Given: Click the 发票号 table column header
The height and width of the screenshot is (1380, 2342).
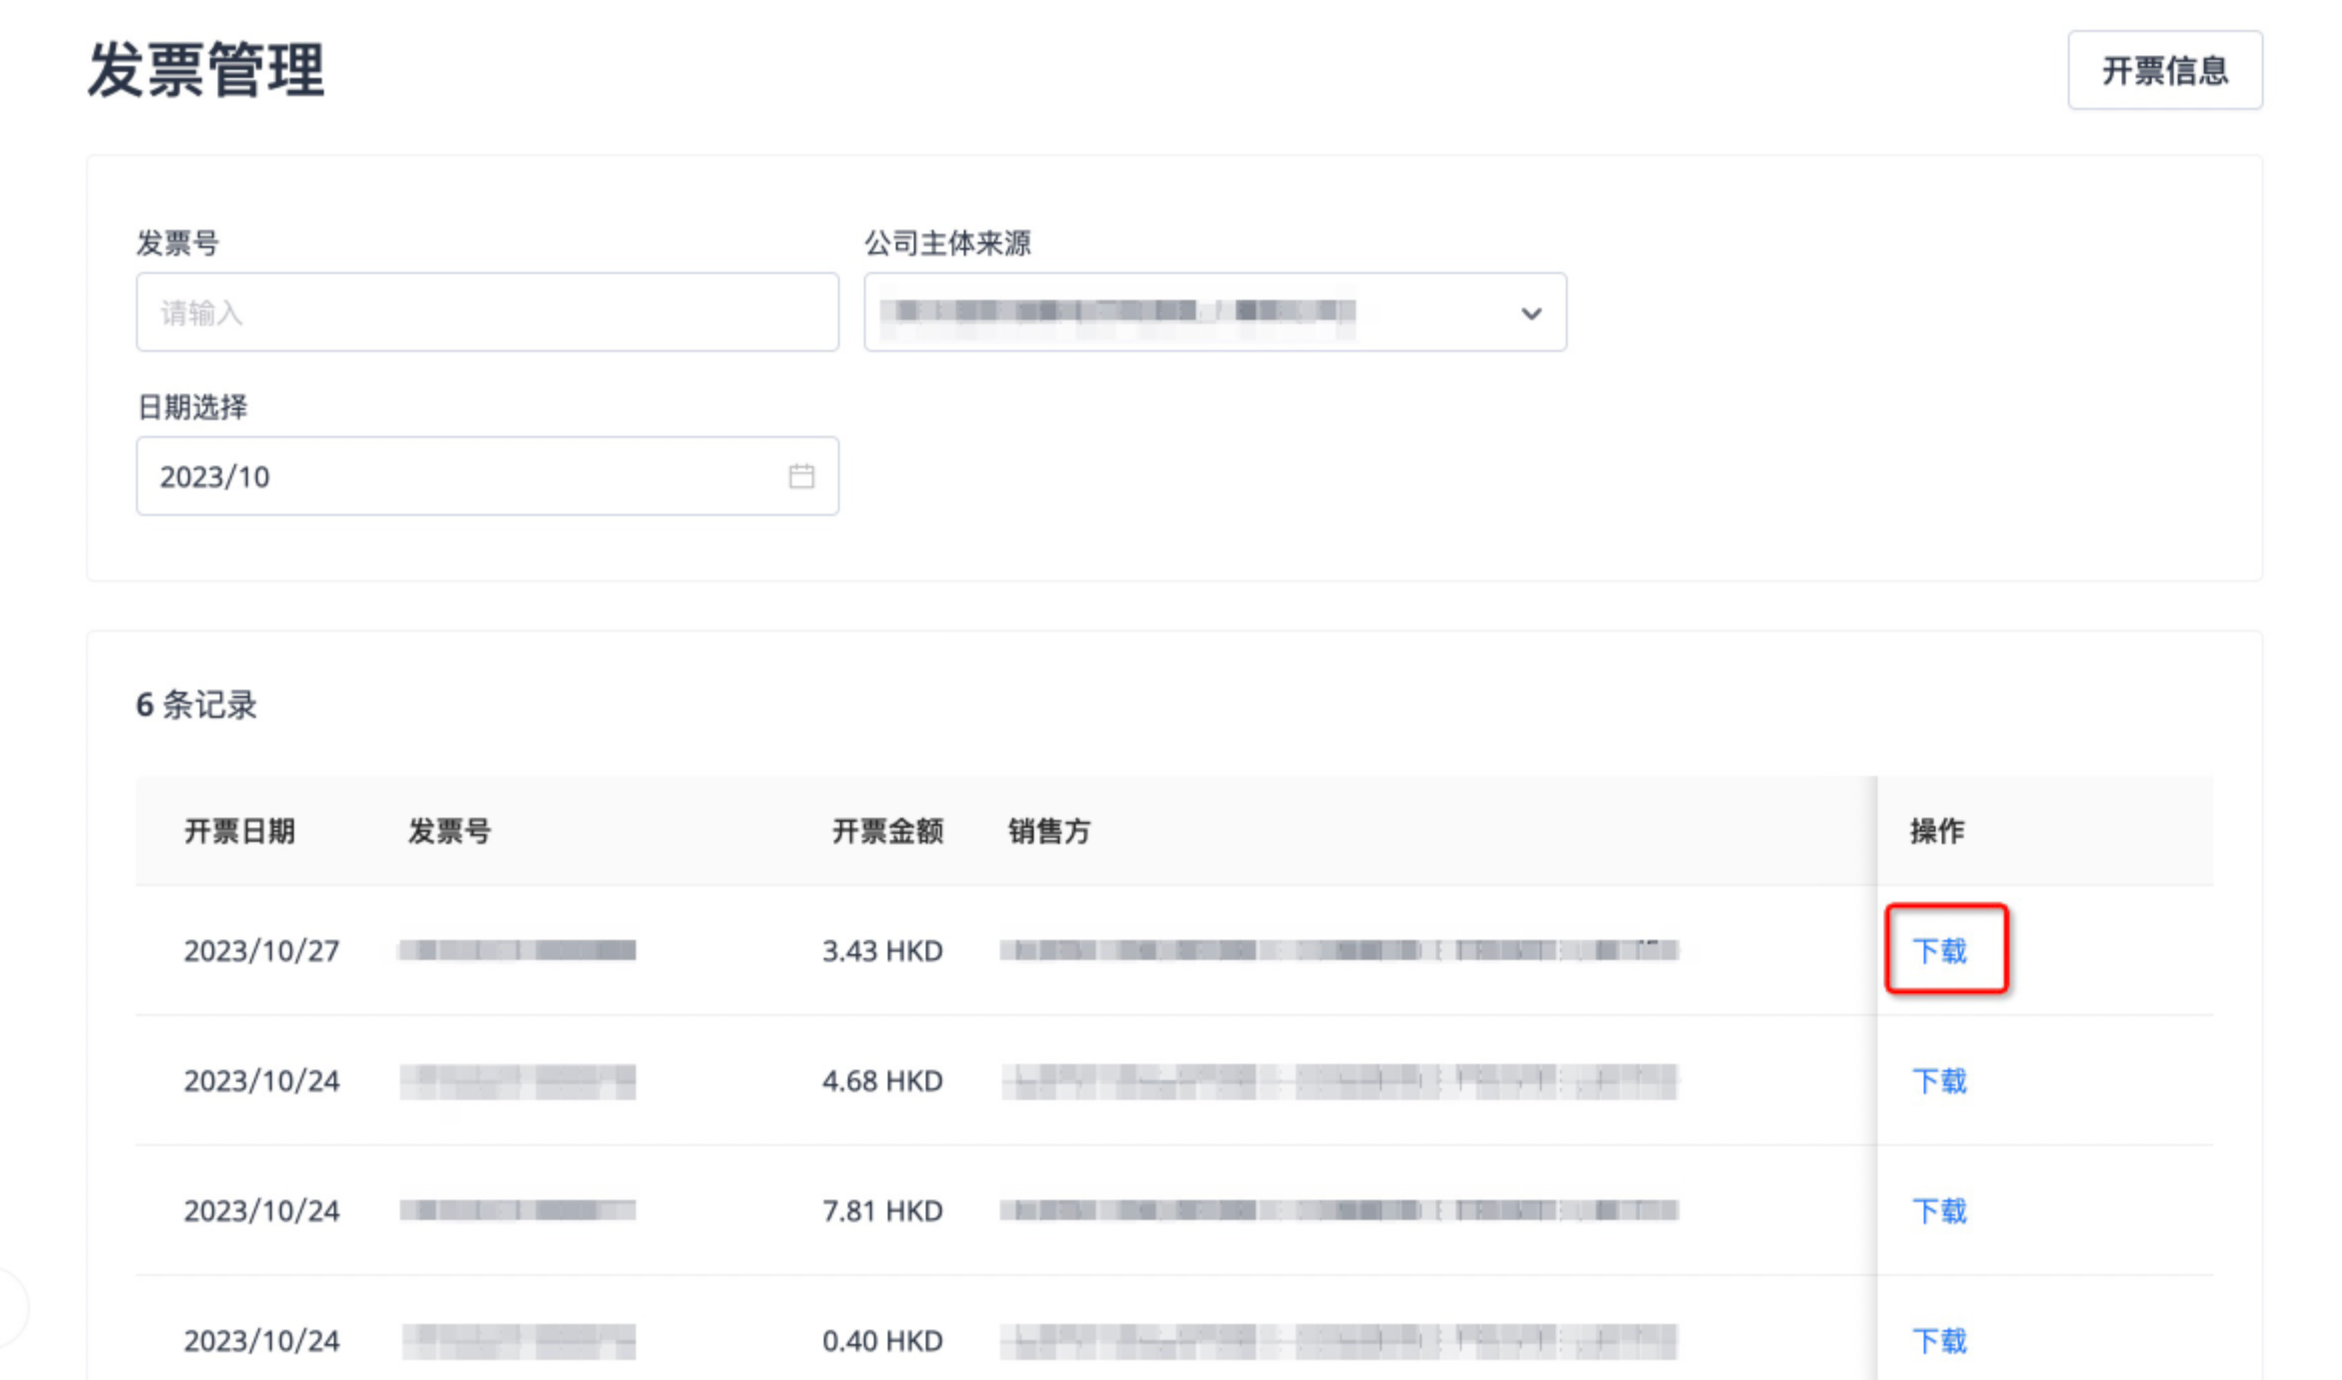Looking at the screenshot, I should pyautogui.click(x=449, y=831).
